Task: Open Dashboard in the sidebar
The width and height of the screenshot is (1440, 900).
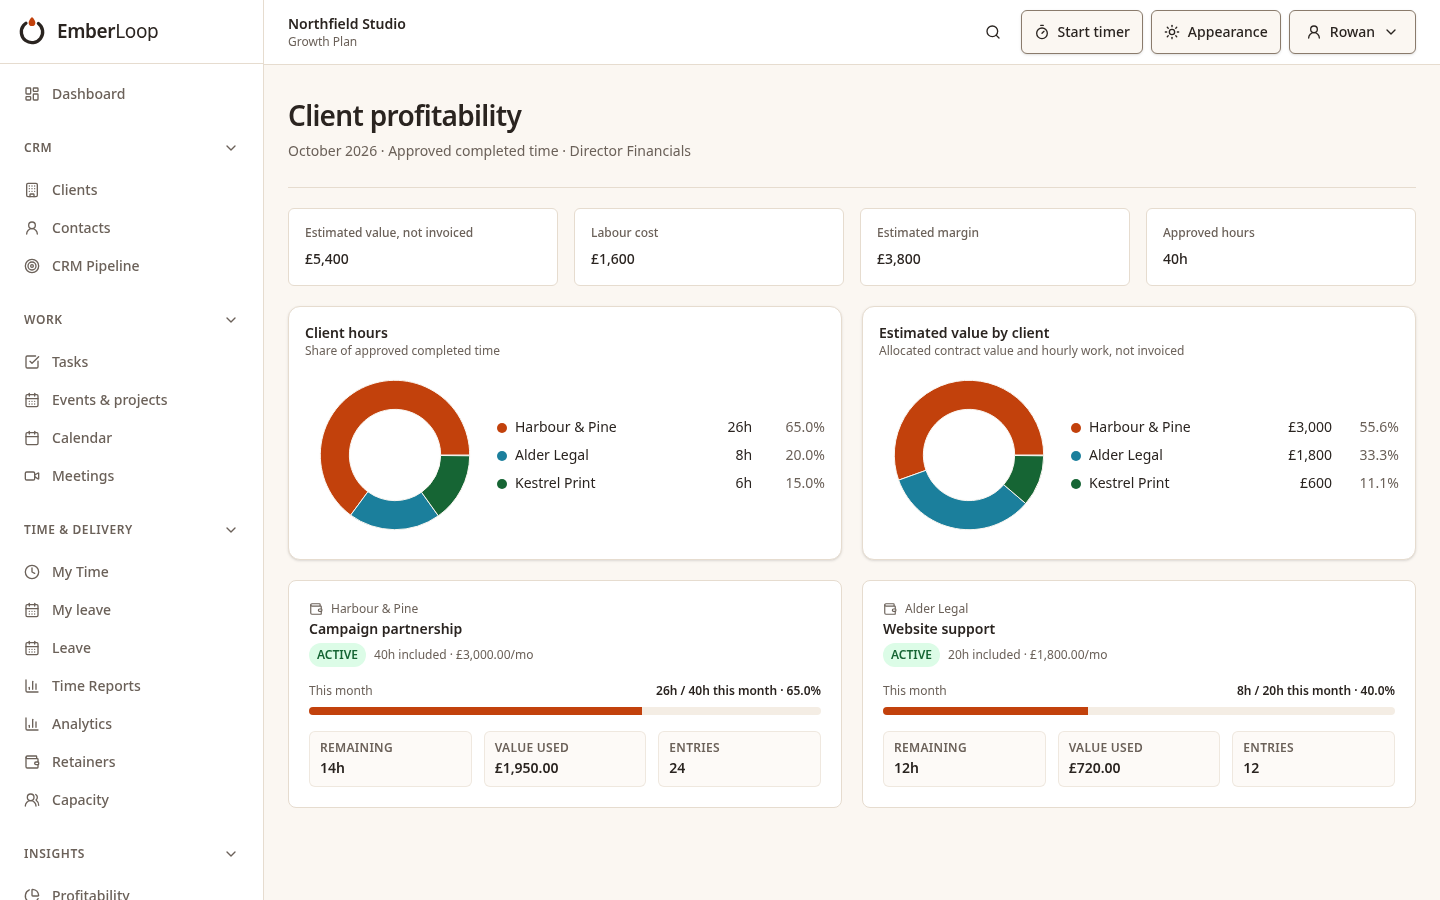Action: tap(131, 94)
